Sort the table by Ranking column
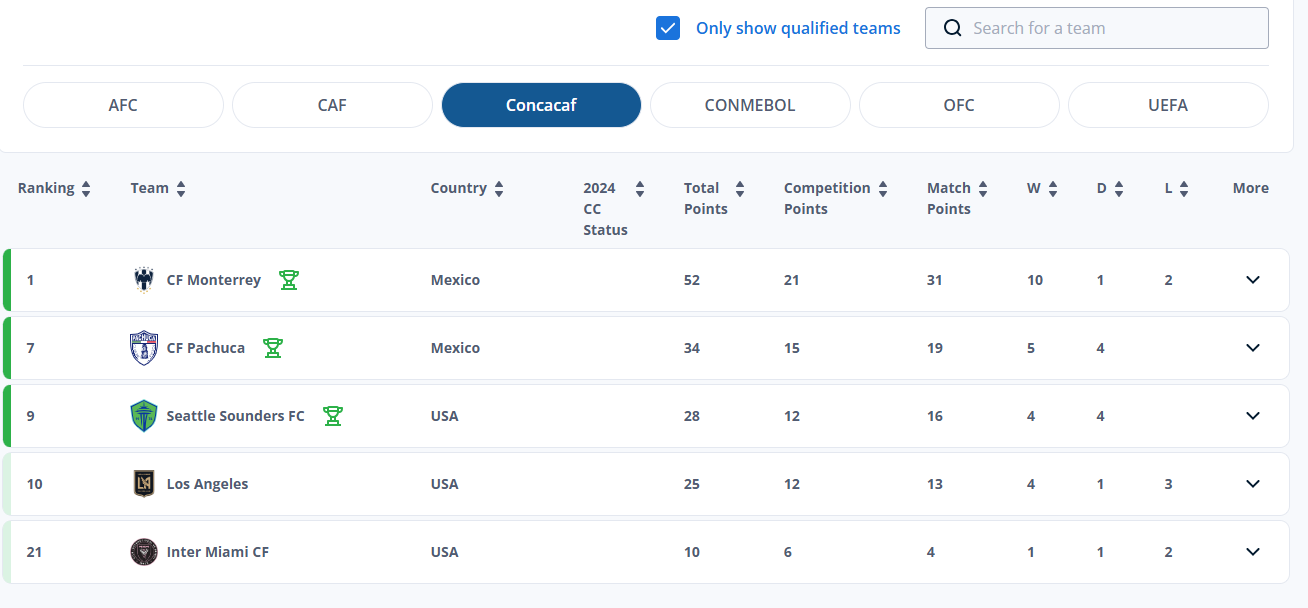Image resolution: width=1308 pixels, height=608 pixels. tap(86, 189)
